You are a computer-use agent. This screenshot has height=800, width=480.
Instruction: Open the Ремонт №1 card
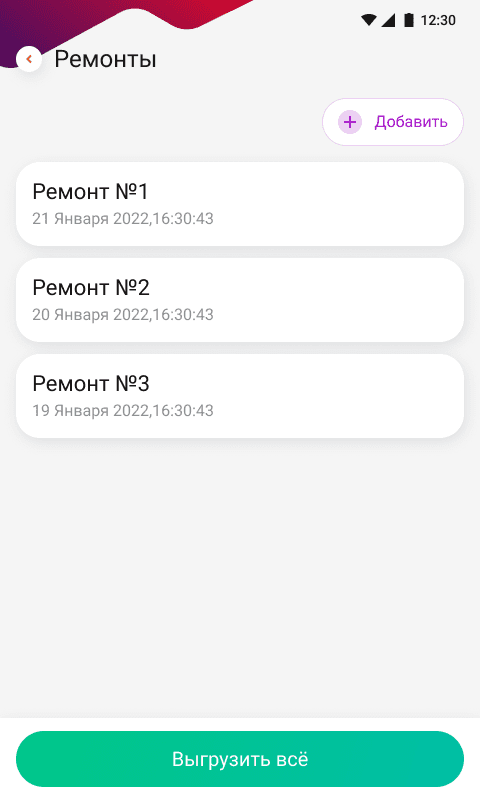point(240,204)
